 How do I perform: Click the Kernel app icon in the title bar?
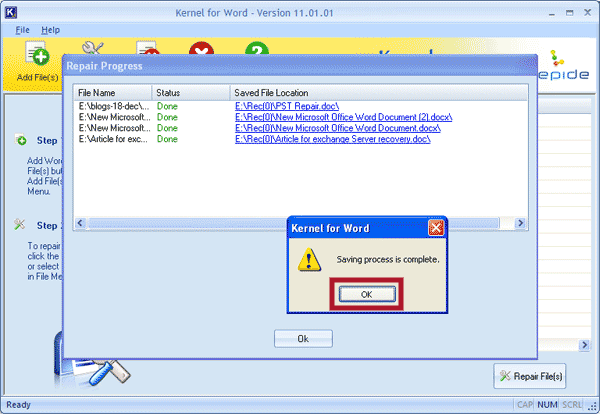point(11,13)
